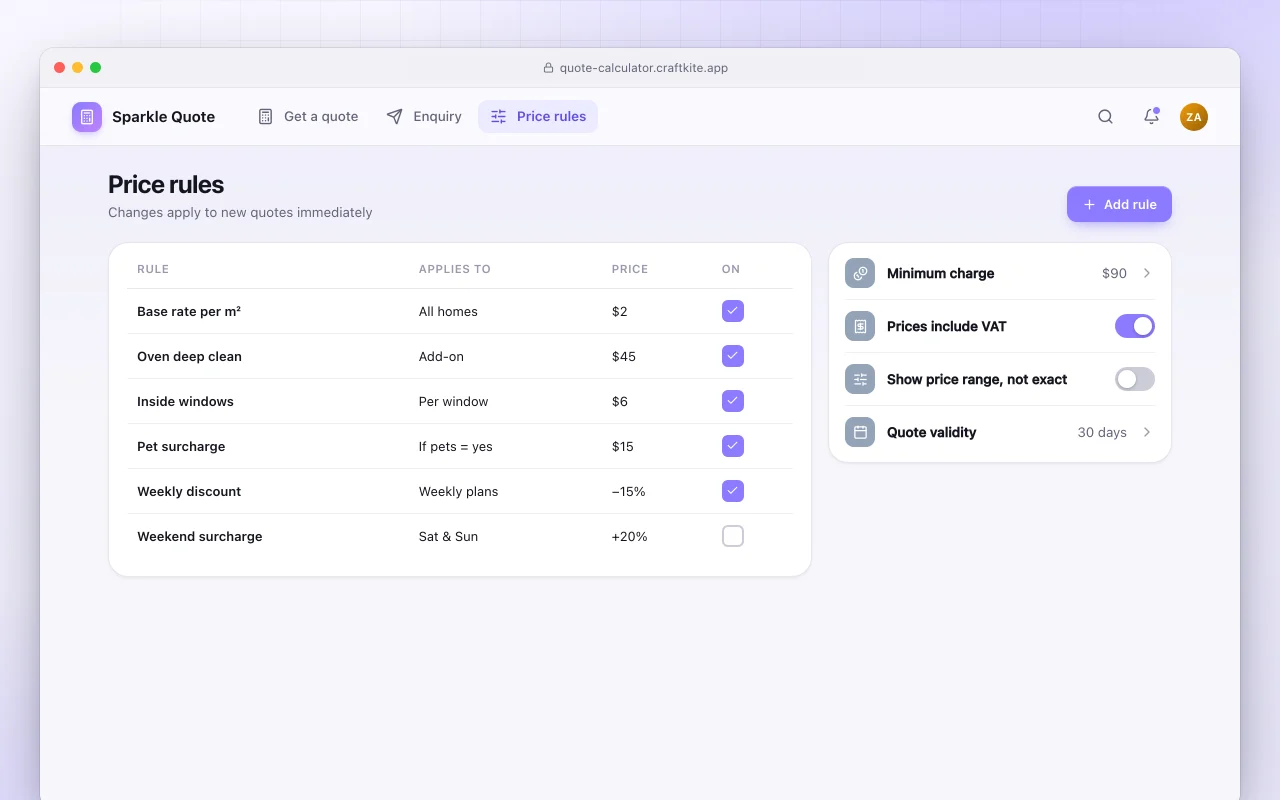Click the −15% price cell
This screenshot has height=800, width=1280.
click(629, 491)
